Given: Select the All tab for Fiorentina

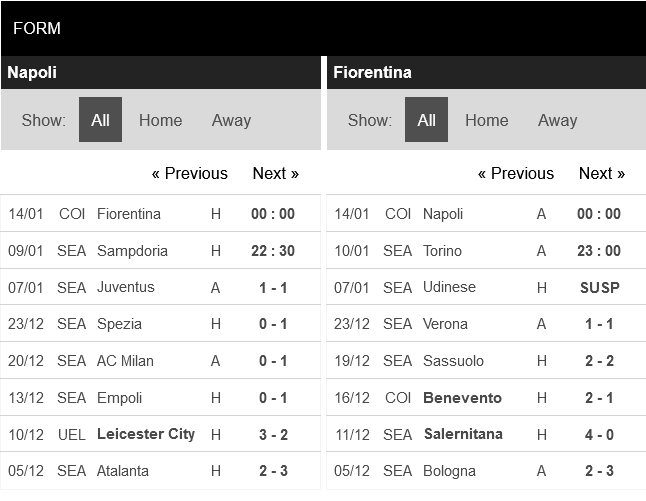Looking at the screenshot, I should (426, 120).
